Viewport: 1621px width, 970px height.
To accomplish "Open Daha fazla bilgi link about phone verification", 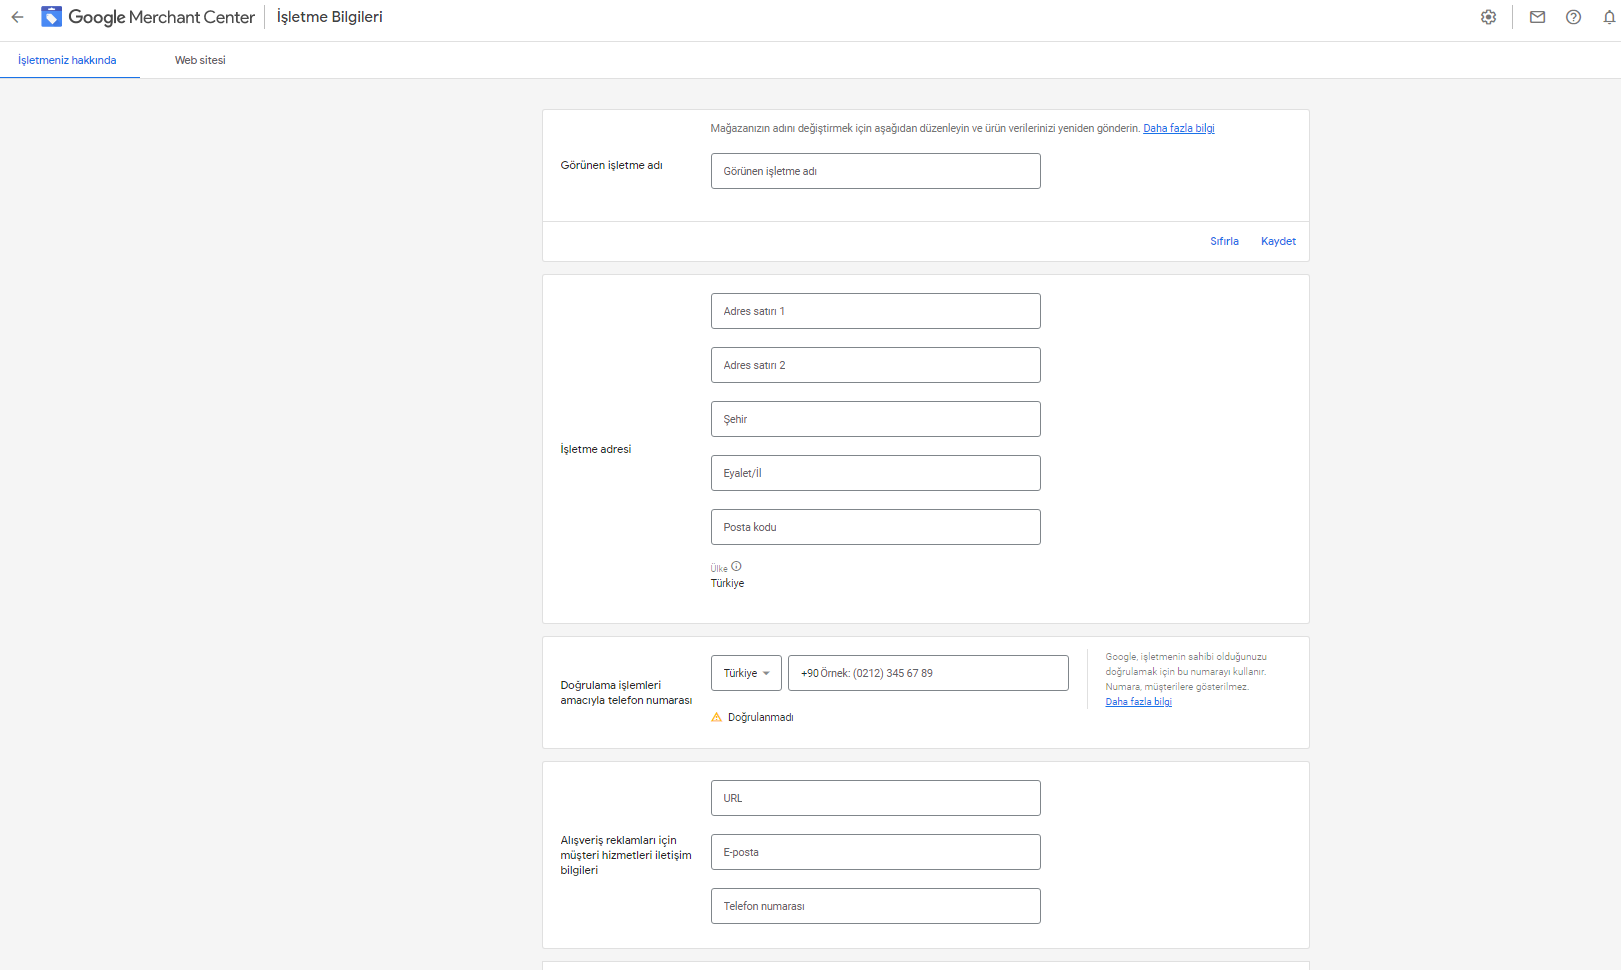I will point(1138,702).
